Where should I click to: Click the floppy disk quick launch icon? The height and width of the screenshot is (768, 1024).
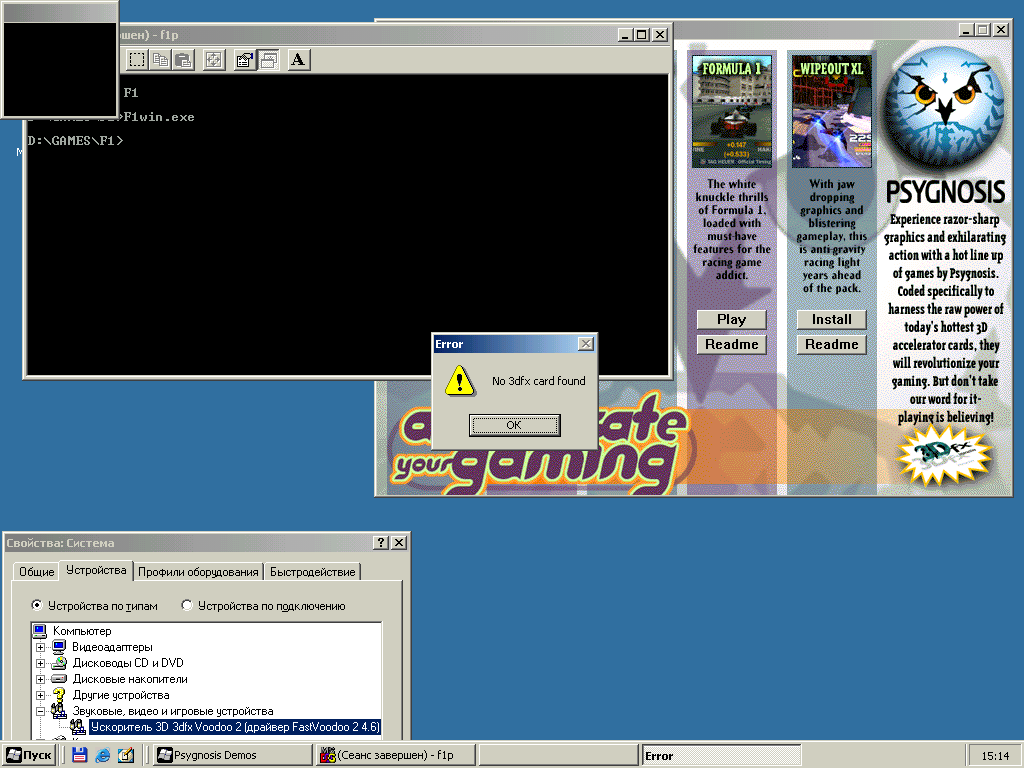tap(79, 756)
